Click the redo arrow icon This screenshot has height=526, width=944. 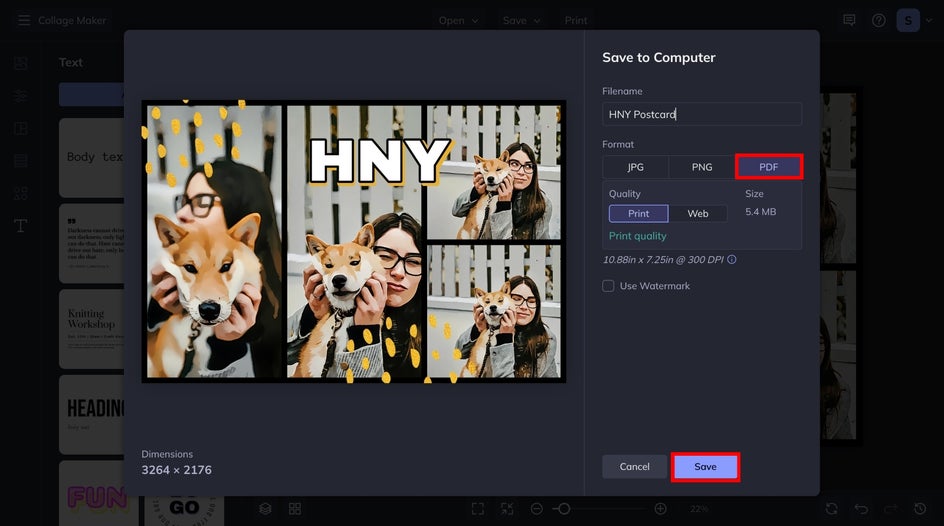(890, 509)
